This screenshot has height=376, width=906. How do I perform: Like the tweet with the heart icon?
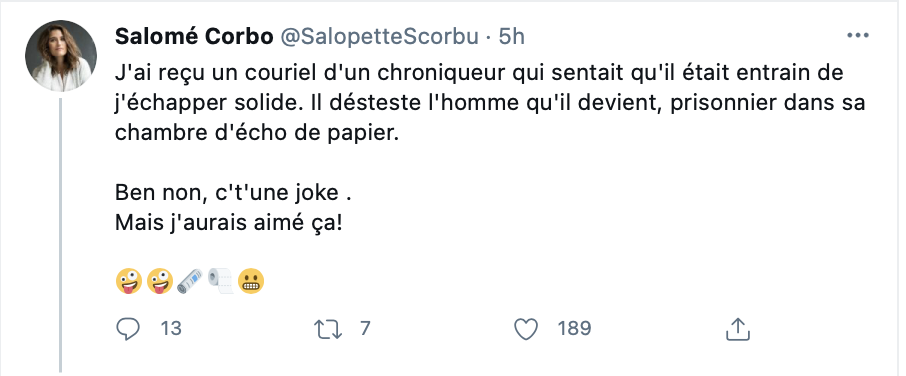[x=526, y=329]
